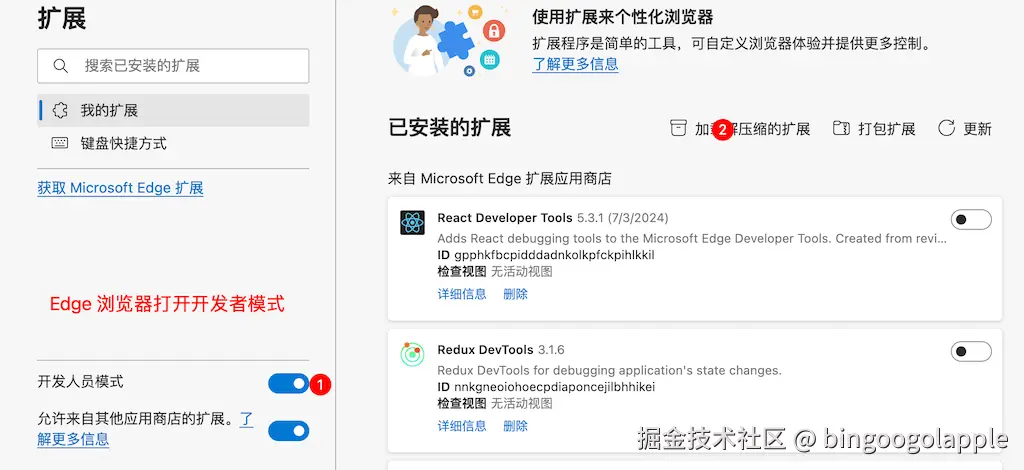Click Redux DevTools description text

pos(609,370)
